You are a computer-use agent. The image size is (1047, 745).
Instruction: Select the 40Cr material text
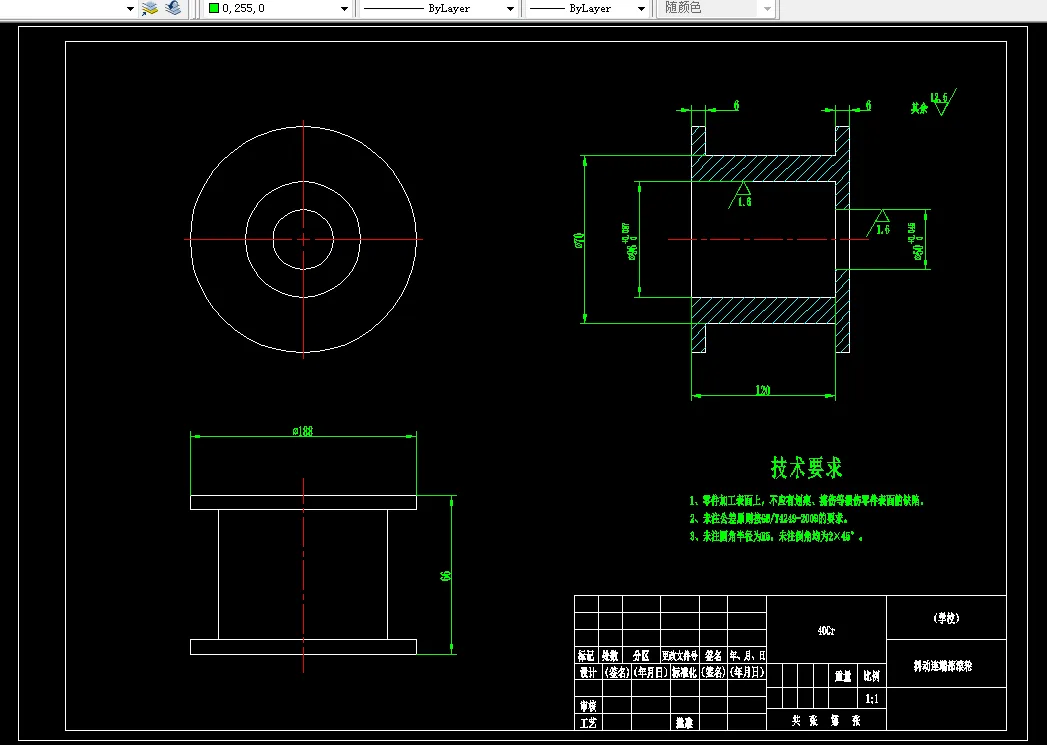[826, 631]
